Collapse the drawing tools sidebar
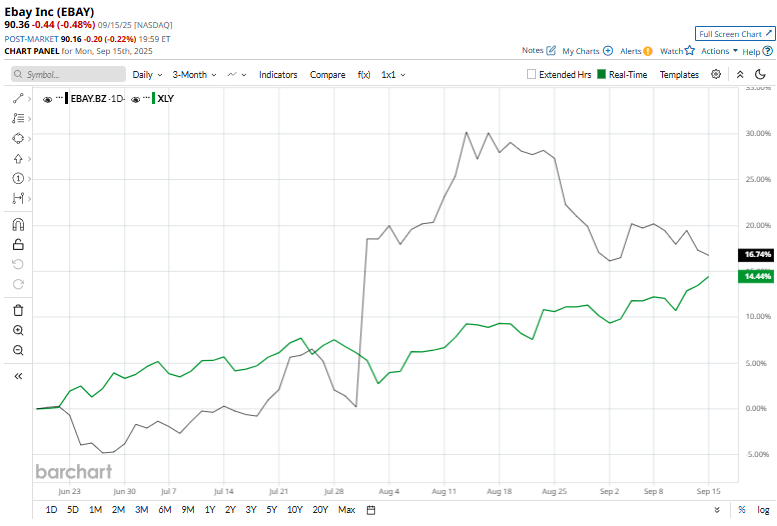The image size is (777, 526). coord(18,376)
